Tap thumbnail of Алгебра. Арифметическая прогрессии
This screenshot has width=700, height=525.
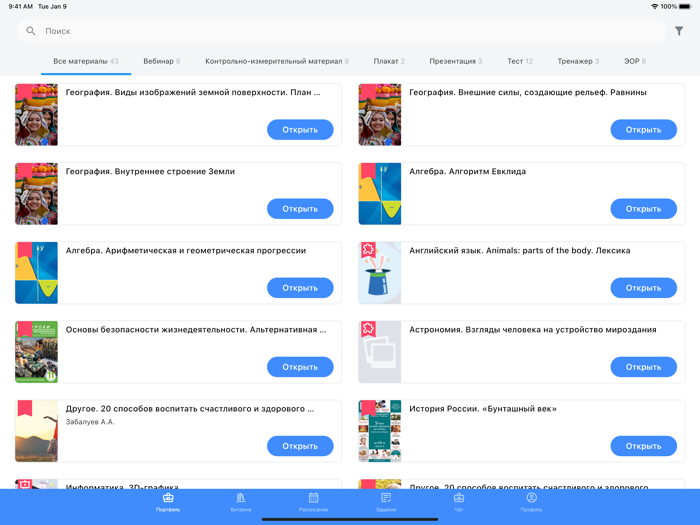pos(36,273)
